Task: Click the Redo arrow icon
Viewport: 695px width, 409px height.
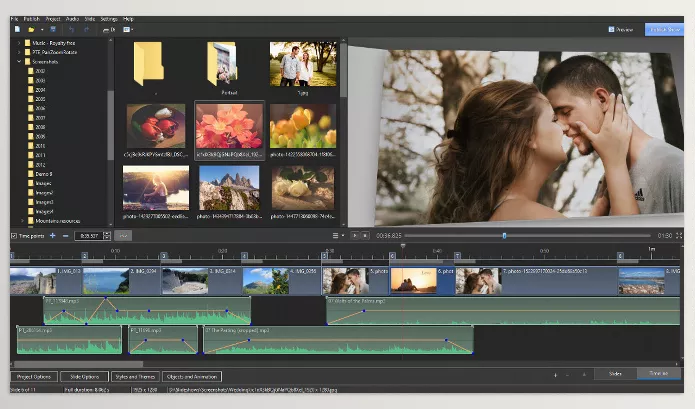Action: click(86, 29)
